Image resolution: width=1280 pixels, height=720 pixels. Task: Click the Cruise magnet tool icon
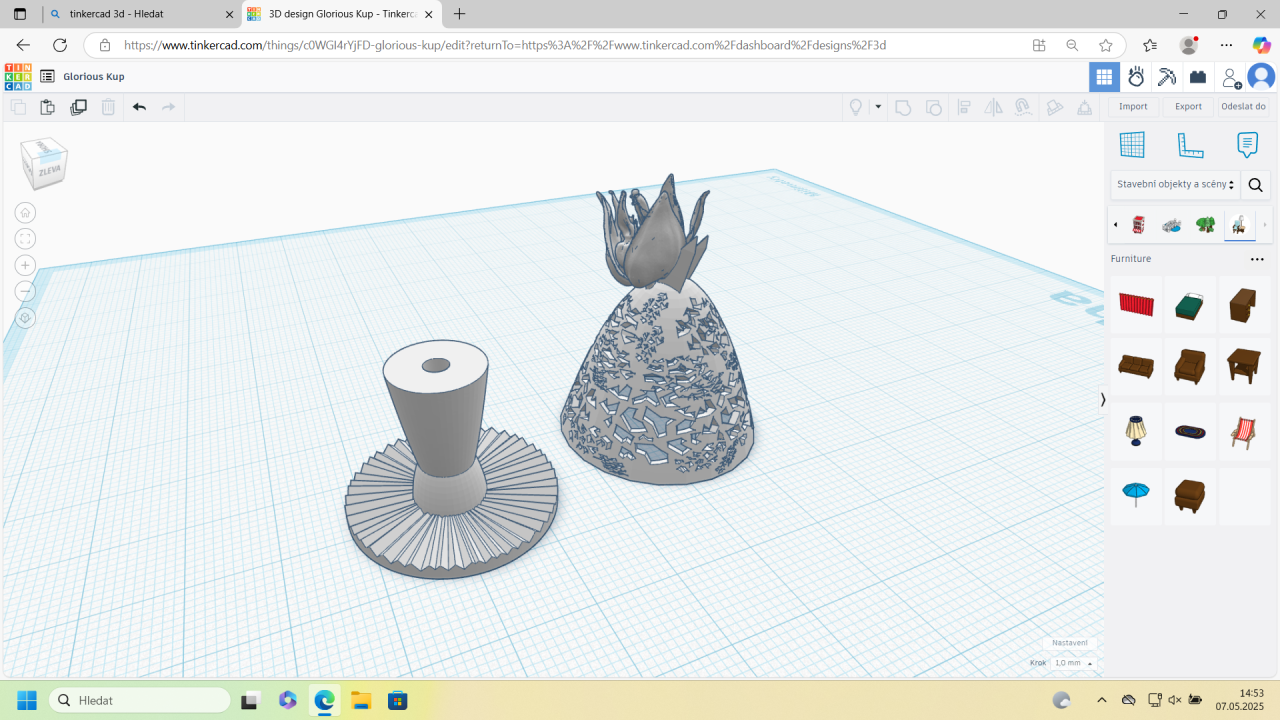[1022, 107]
